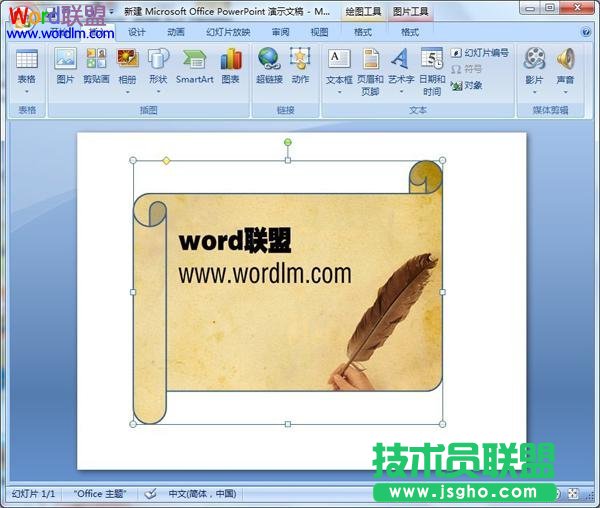Screen dimensions: 600x508
Task: Switch to the 审阅 review tab
Action: [x=281, y=32]
